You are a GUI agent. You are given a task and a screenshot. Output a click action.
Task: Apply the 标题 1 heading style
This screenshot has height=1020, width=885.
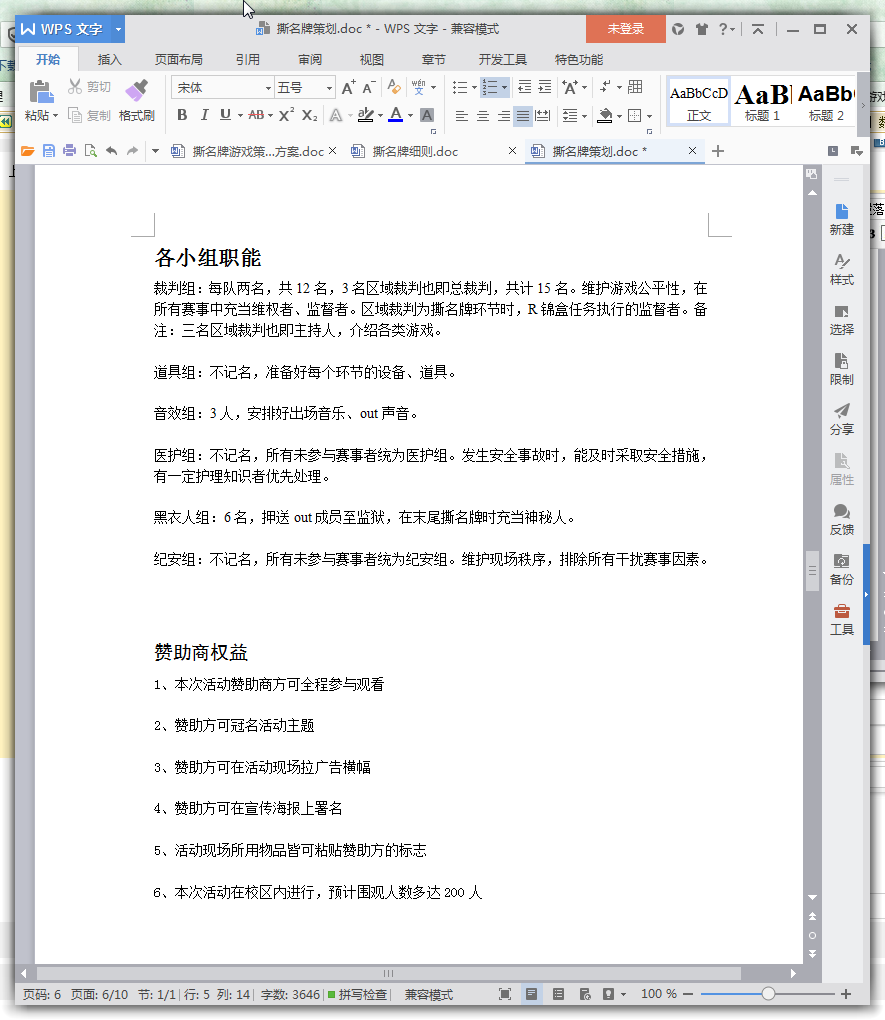coord(762,102)
